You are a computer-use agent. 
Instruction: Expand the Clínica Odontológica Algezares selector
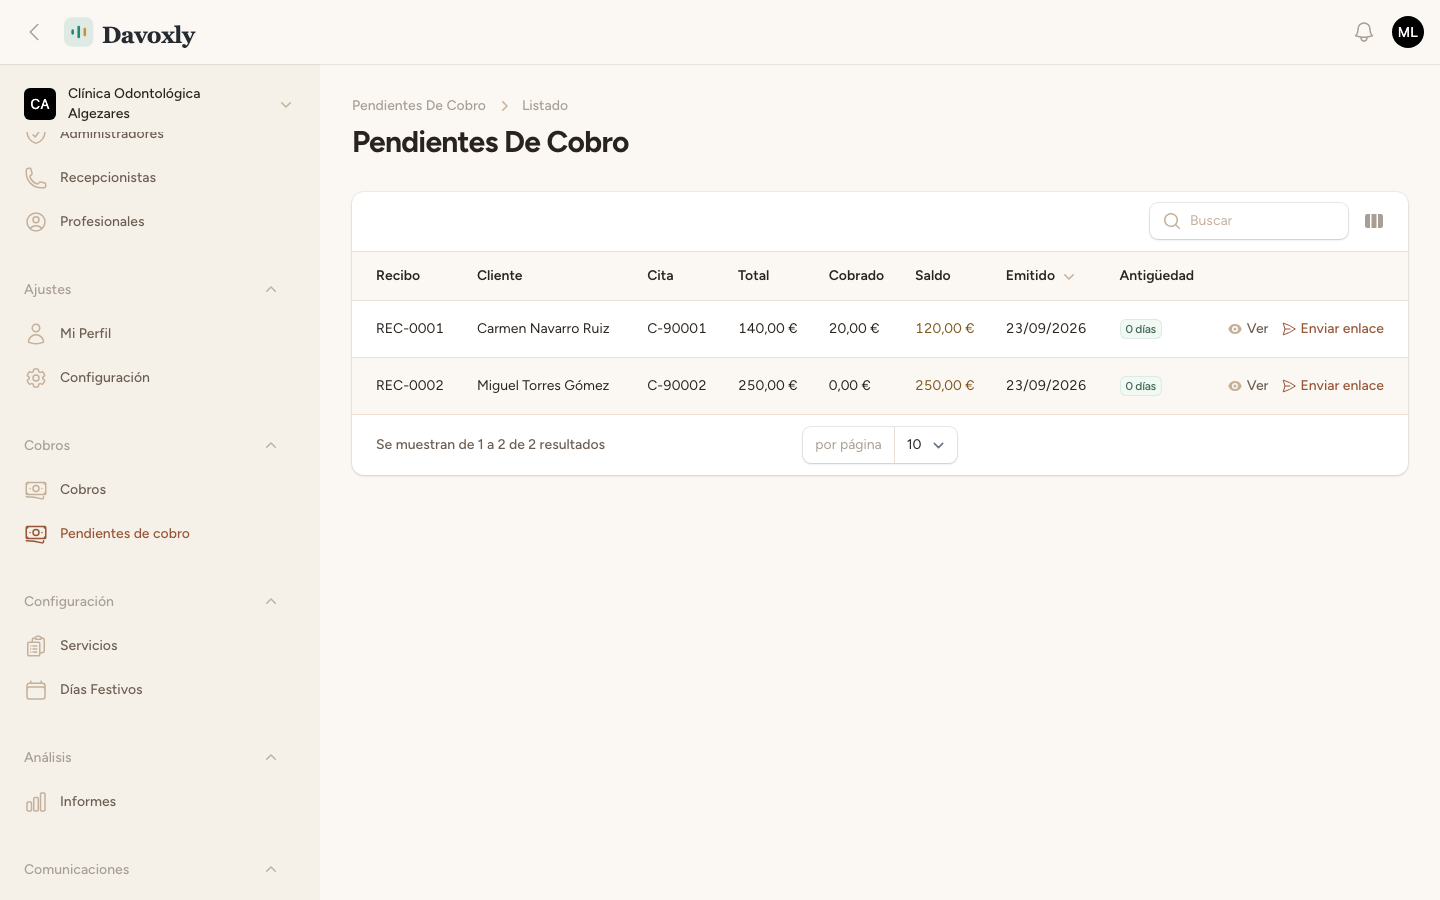coord(160,104)
